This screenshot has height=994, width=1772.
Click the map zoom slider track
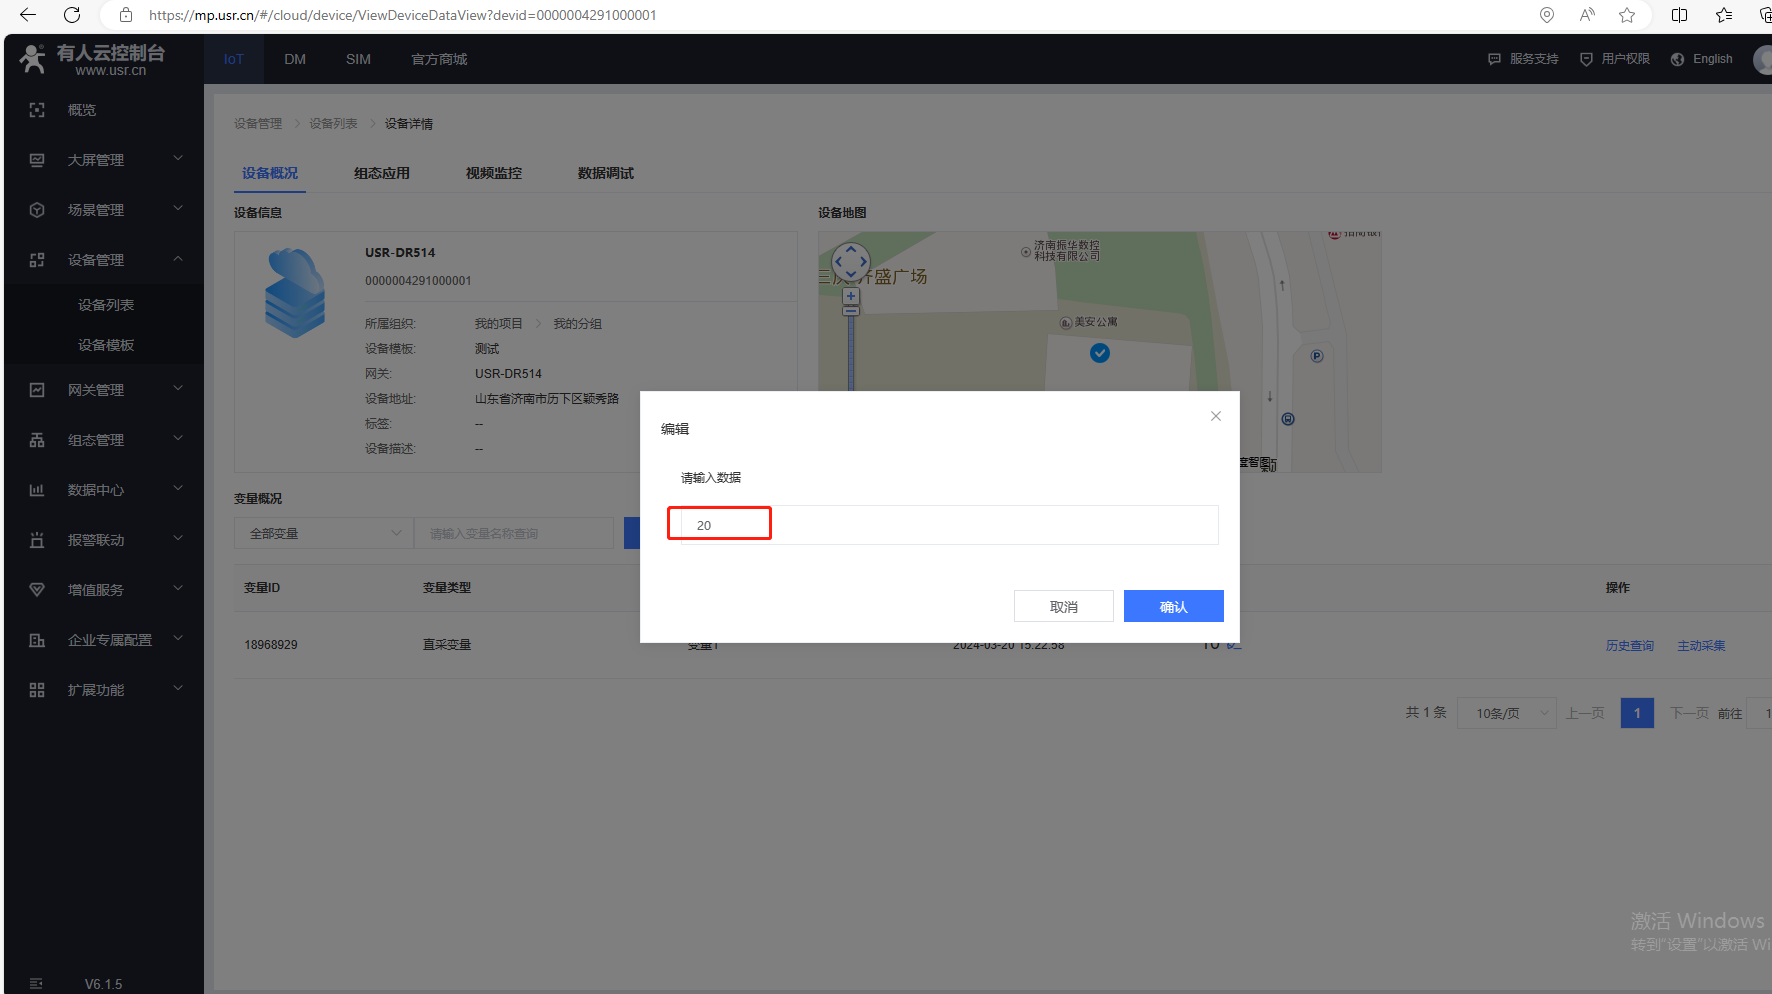tap(851, 350)
